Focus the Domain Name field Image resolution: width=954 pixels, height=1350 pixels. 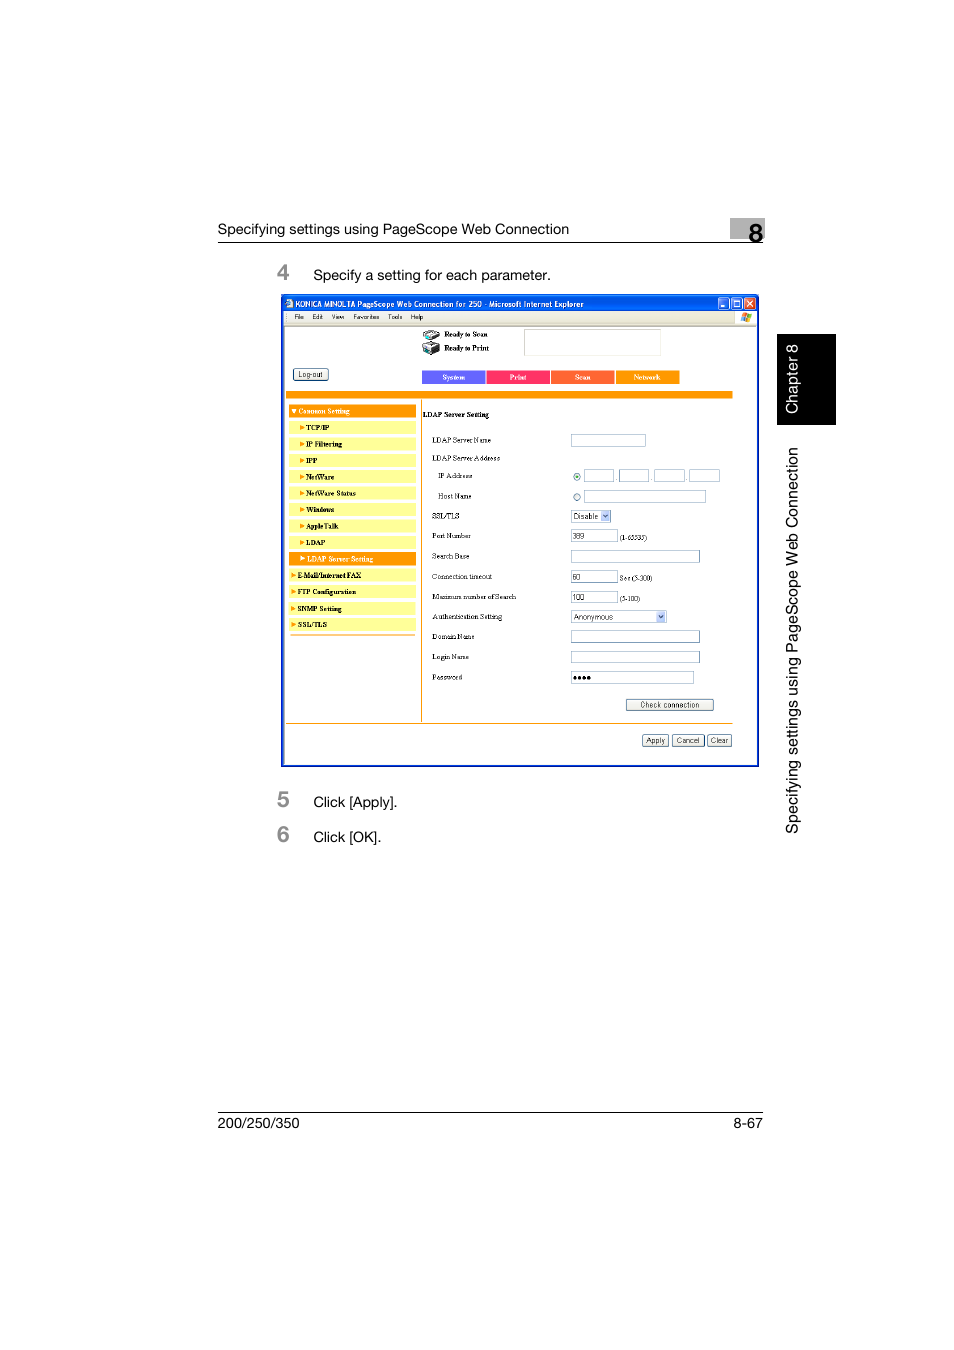pyautogui.click(x=635, y=637)
